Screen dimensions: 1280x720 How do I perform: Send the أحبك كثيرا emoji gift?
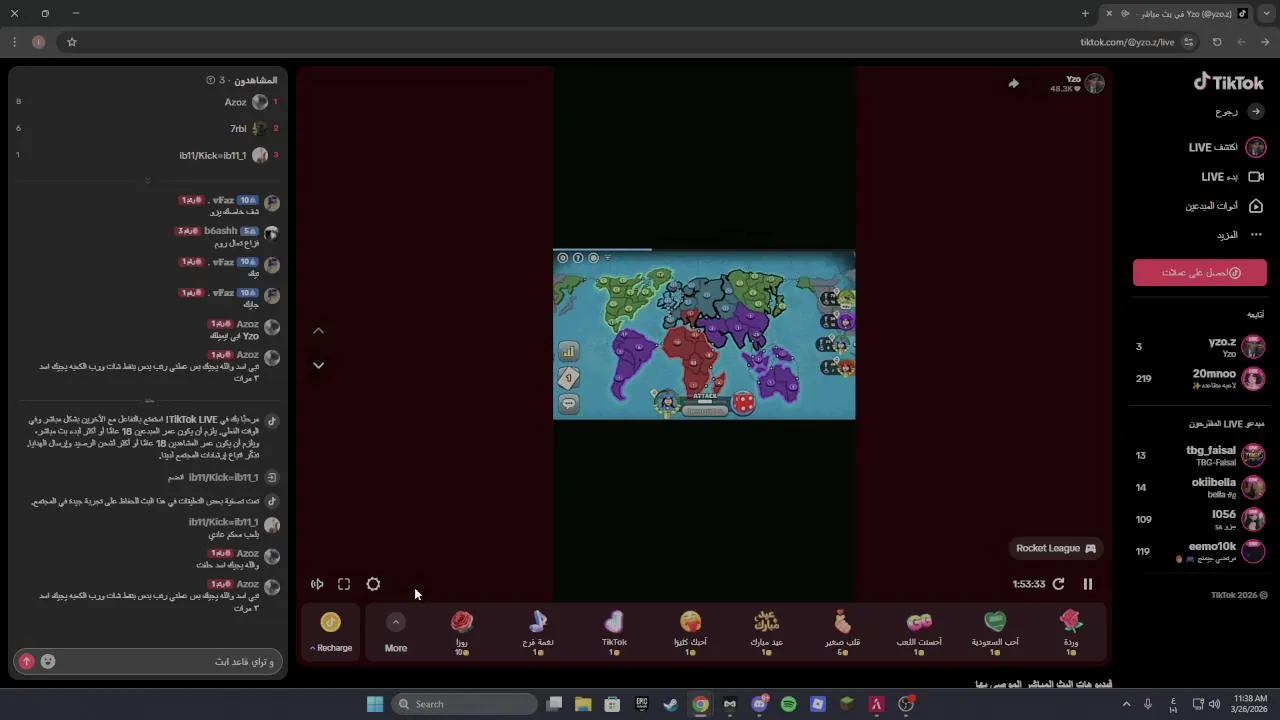690,633
